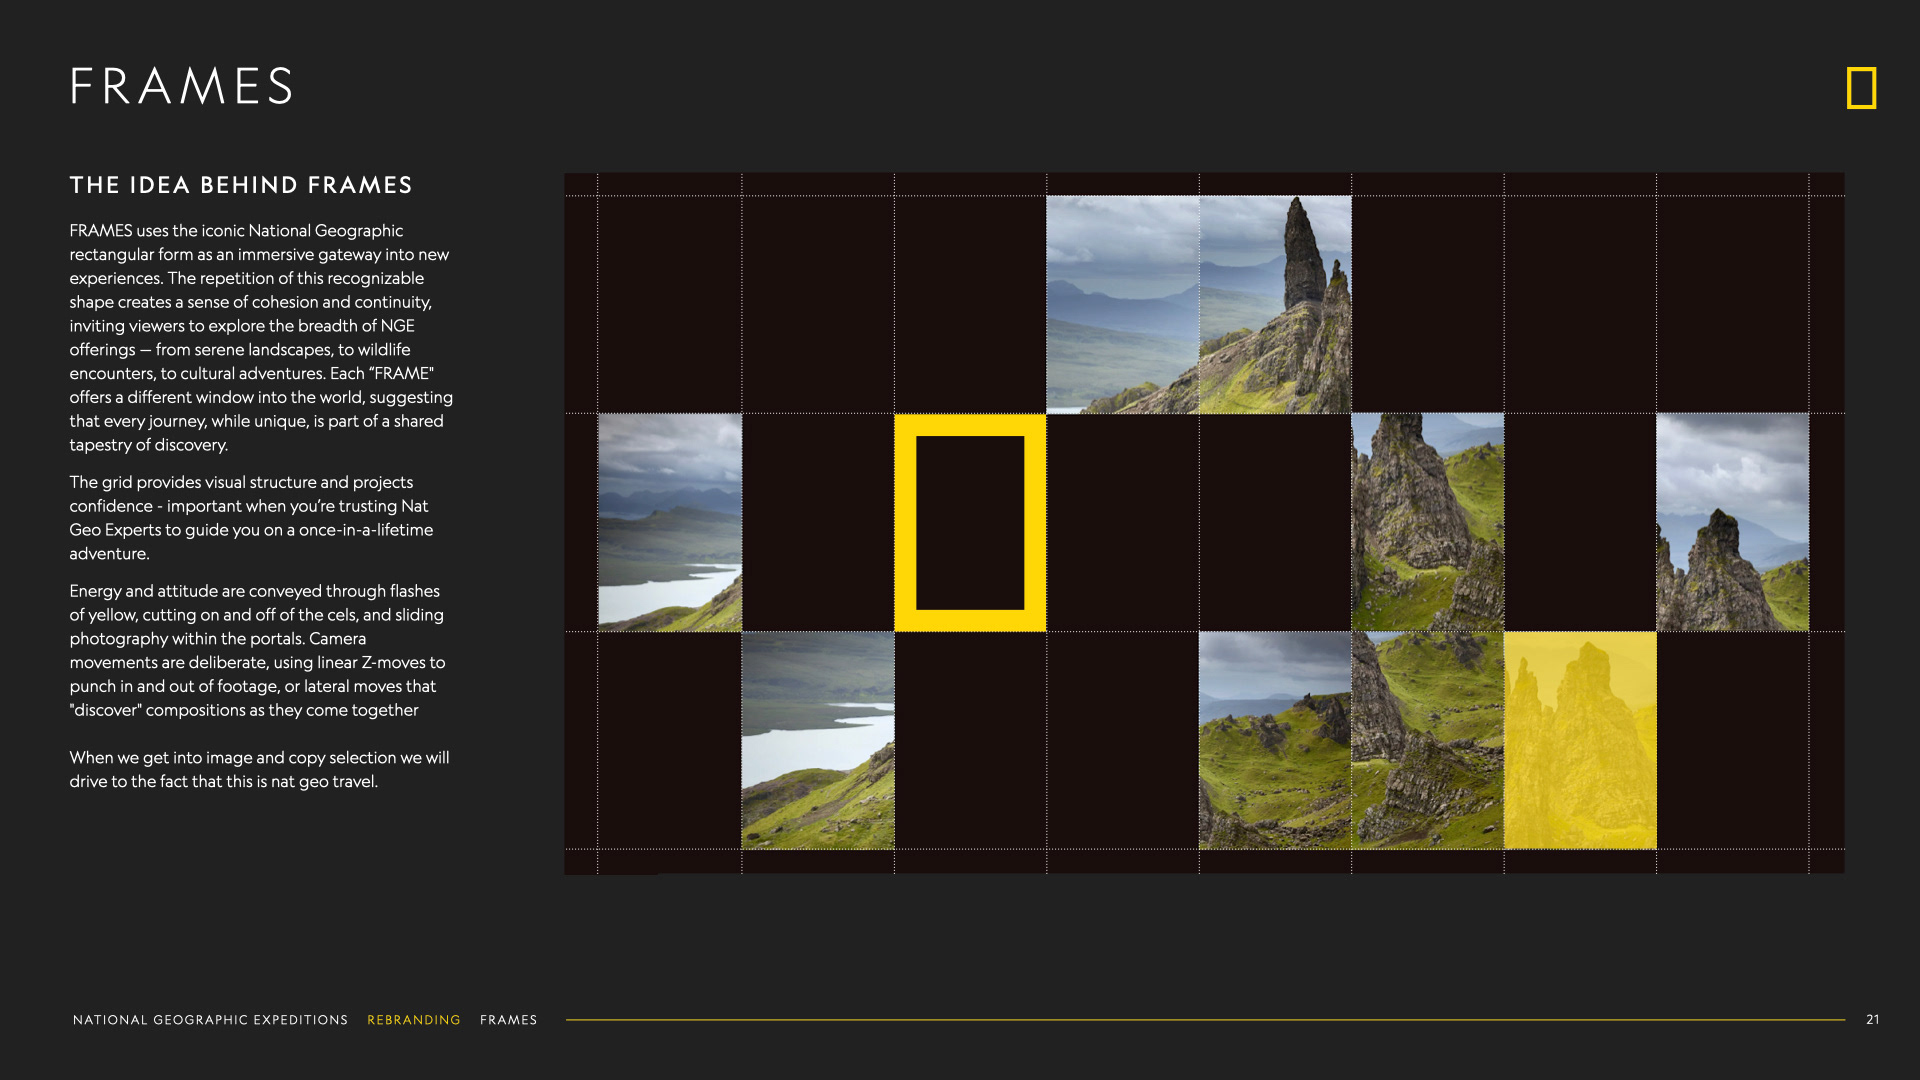
Task: Click the bottom-row lake and hillside tile
Action: (x=818, y=740)
